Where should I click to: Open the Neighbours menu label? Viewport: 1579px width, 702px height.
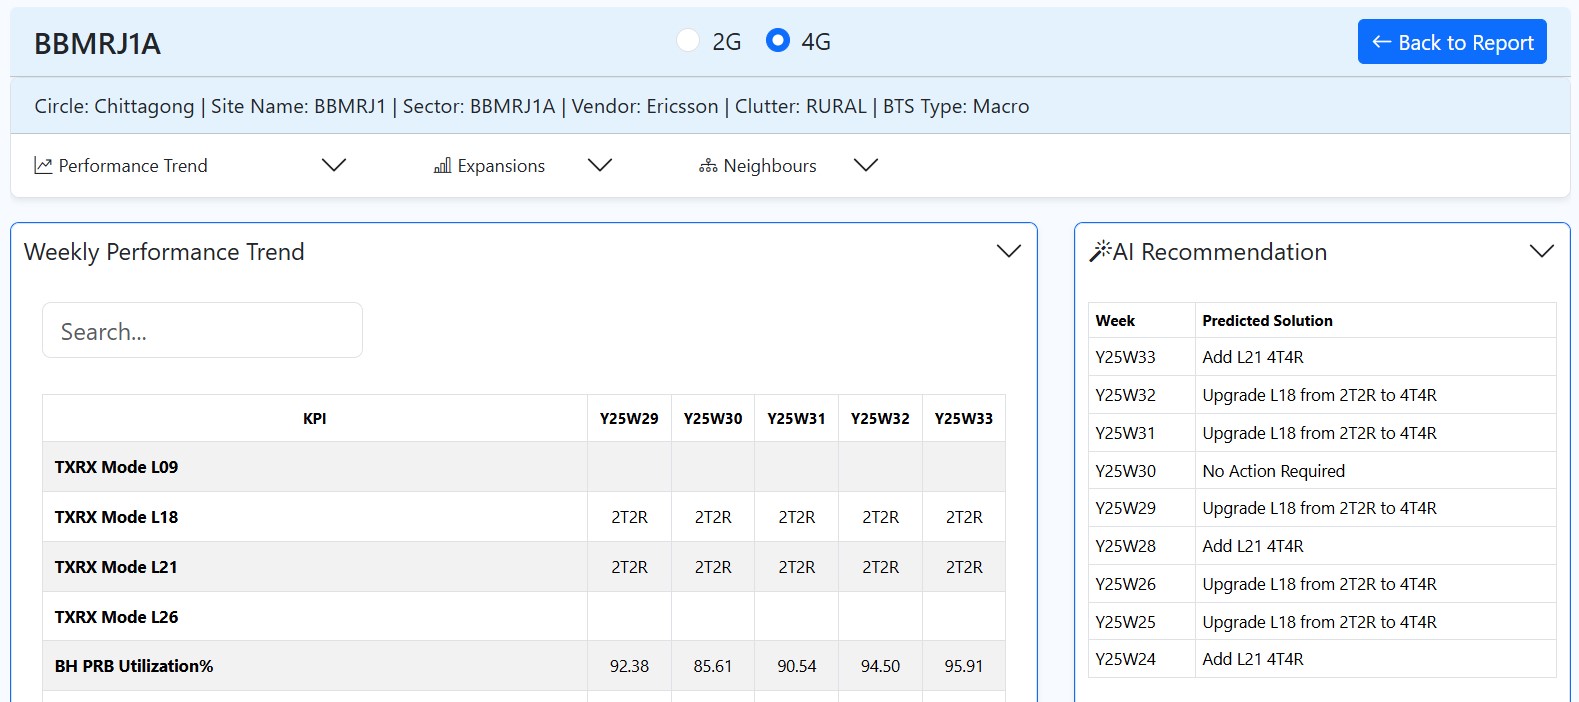point(770,166)
